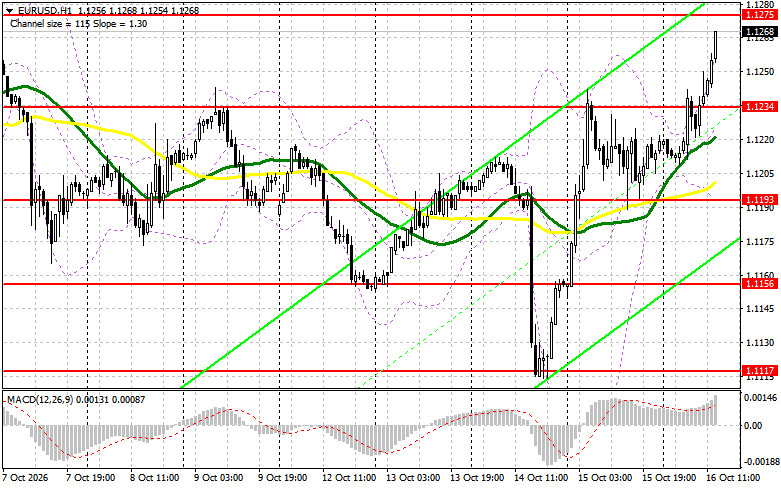Select the 1.1234 red price level label
781x489 pixels.
pos(760,107)
